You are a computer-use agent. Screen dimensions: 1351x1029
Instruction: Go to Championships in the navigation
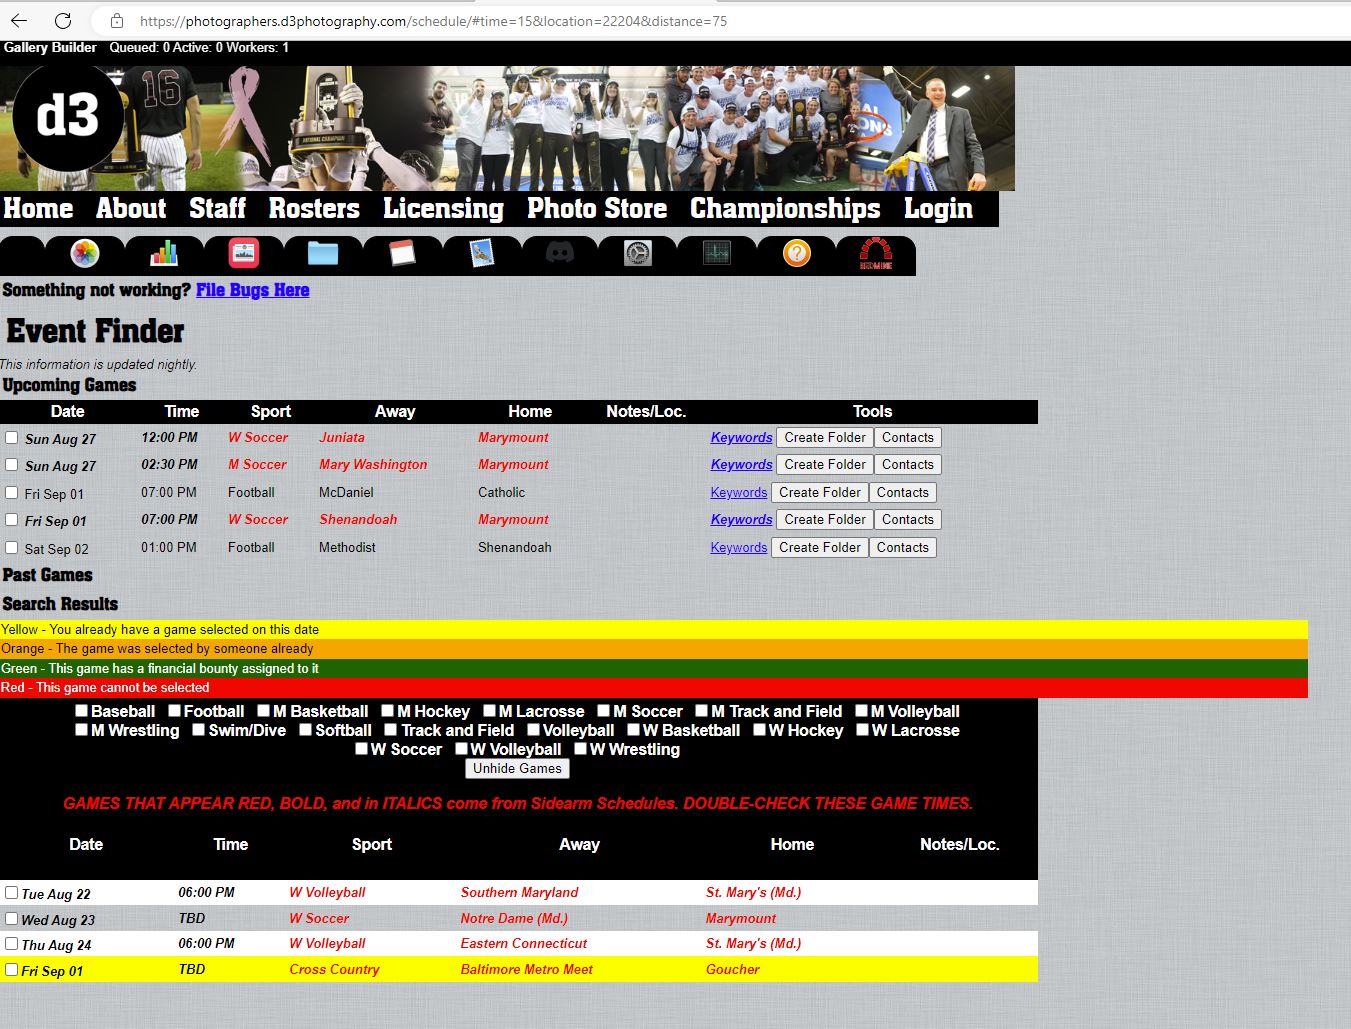[785, 208]
